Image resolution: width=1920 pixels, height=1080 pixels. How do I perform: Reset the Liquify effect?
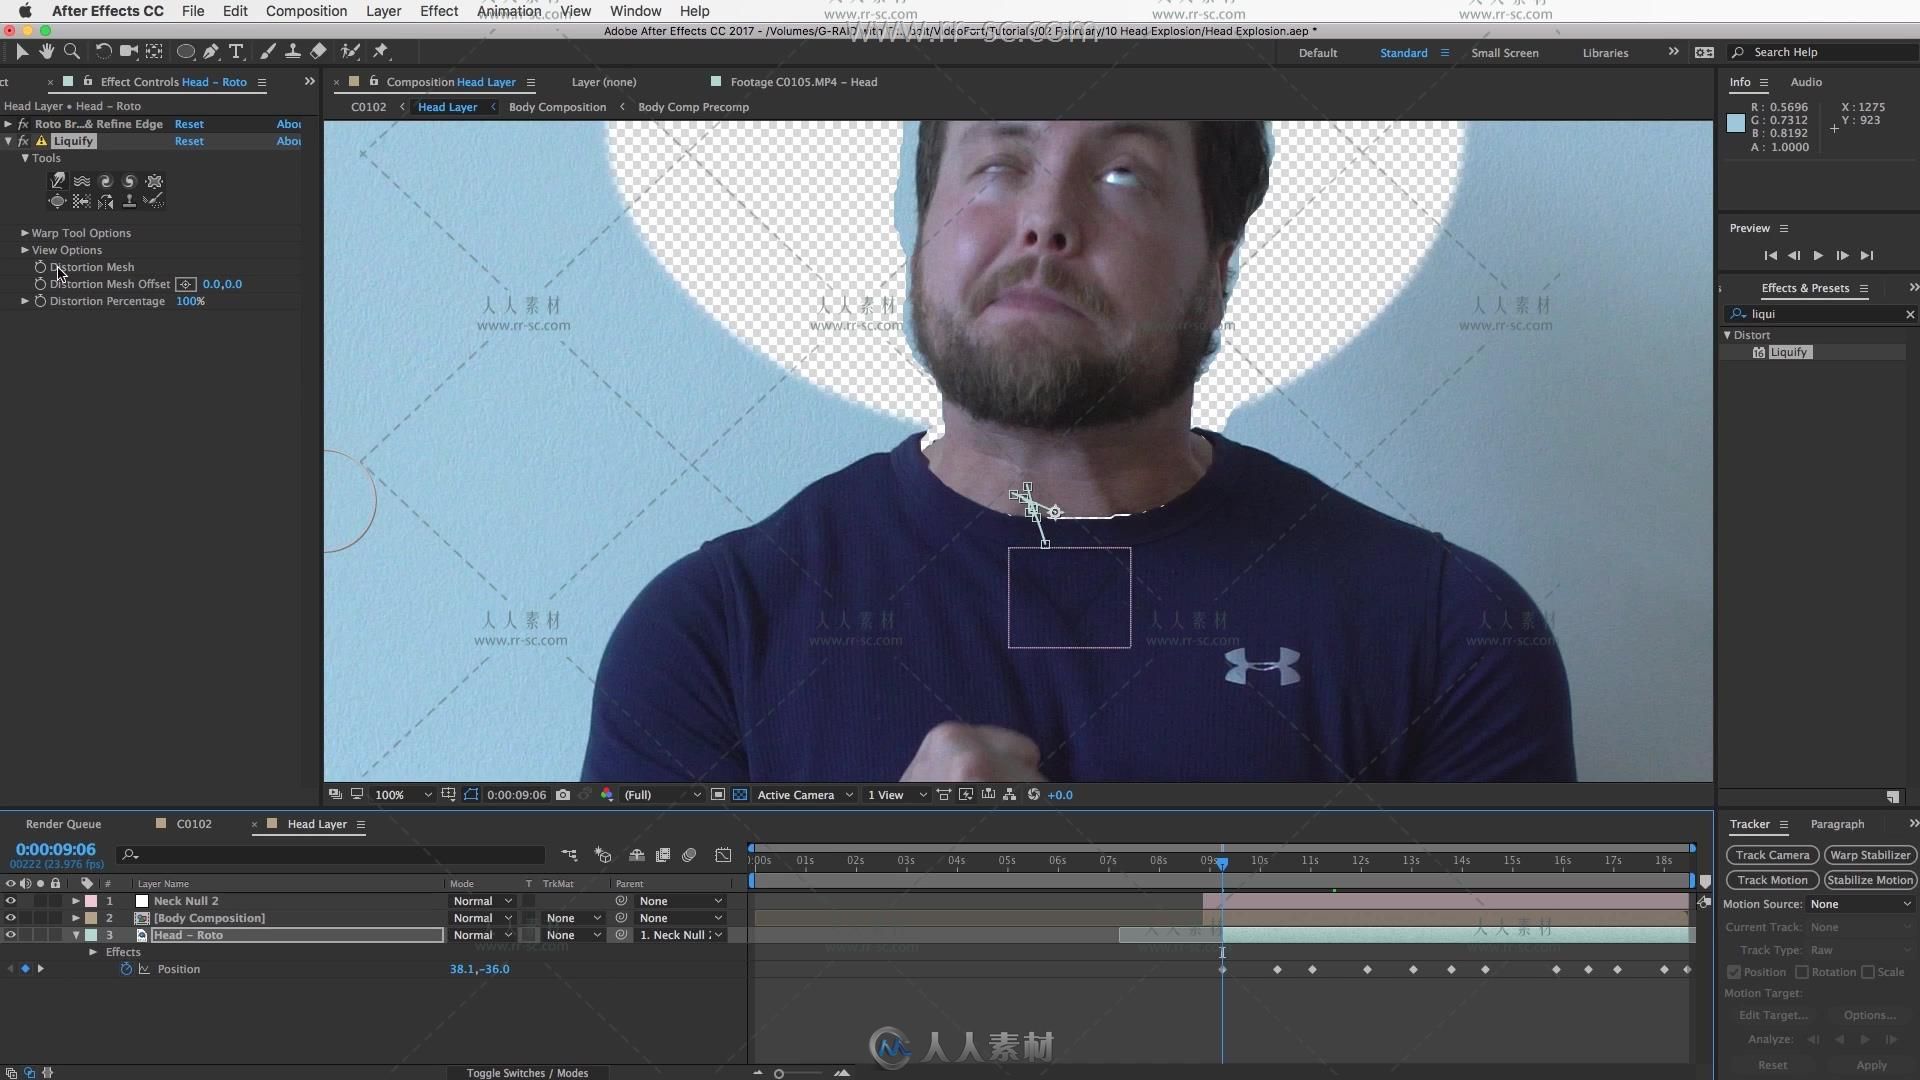pyautogui.click(x=189, y=141)
